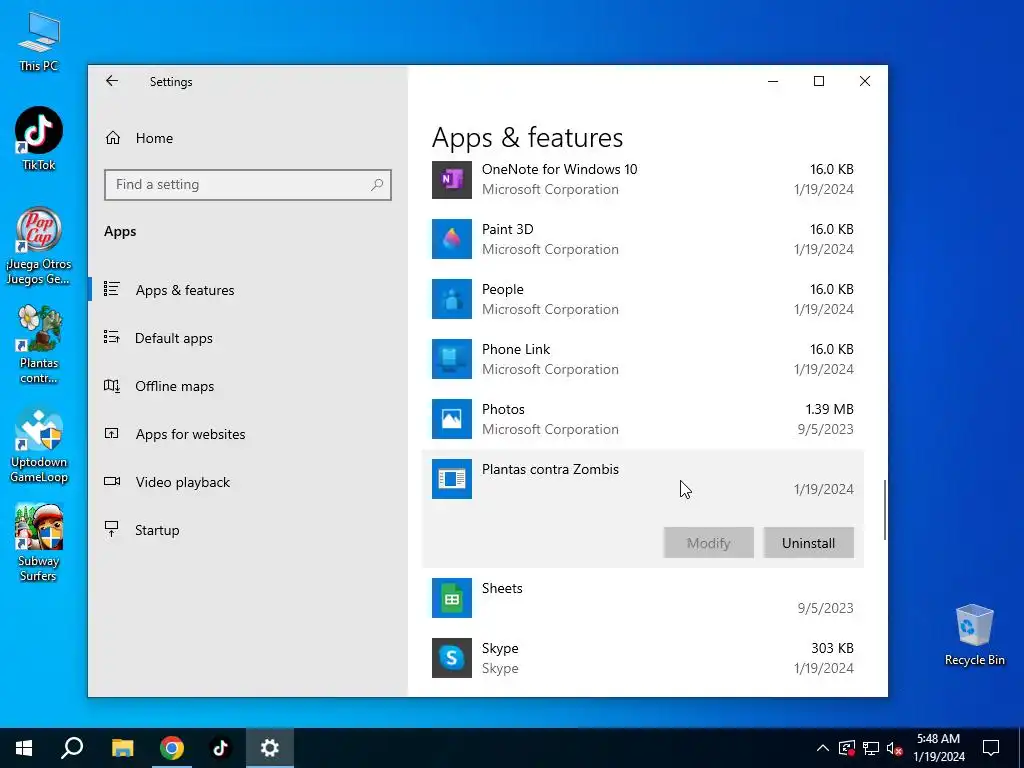The image size is (1024, 768).
Task: Select the Sheets app icon
Action: pos(452,598)
